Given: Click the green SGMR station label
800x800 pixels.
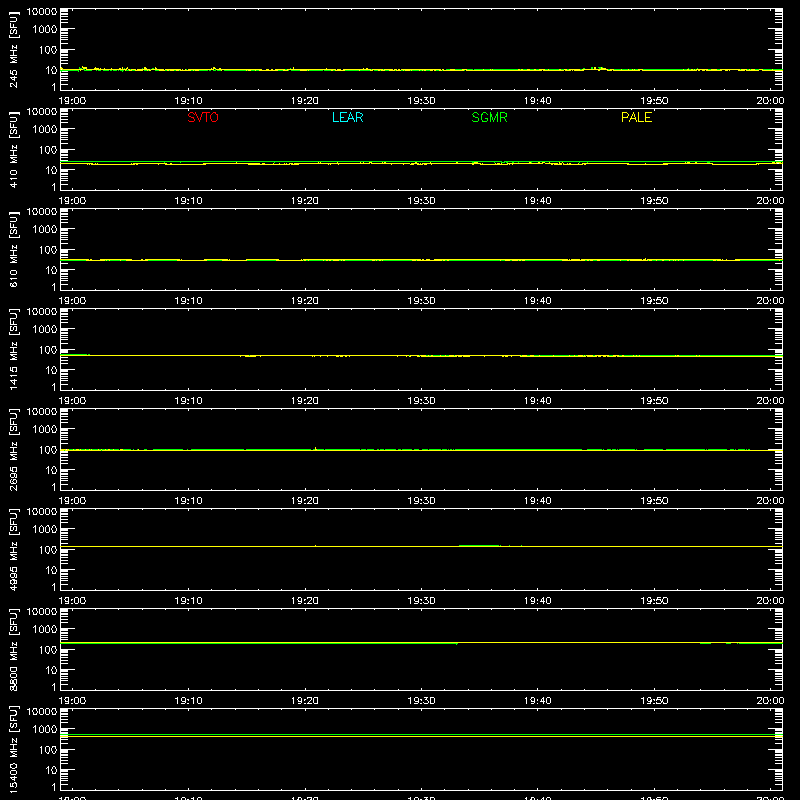Looking at the screenshot, I should coord(489,117).
